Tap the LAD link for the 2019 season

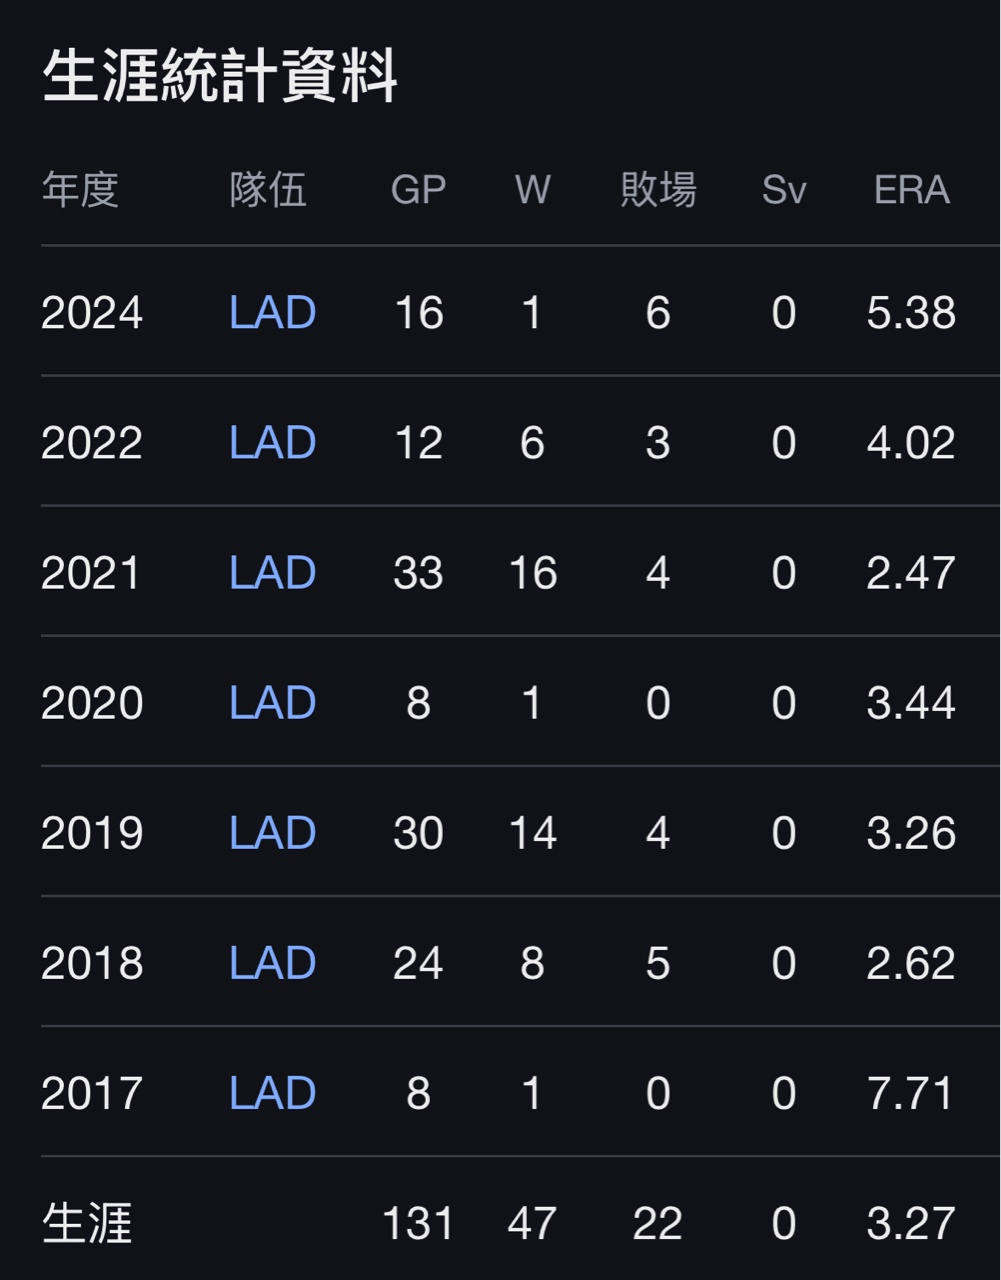tap(272, 833)
